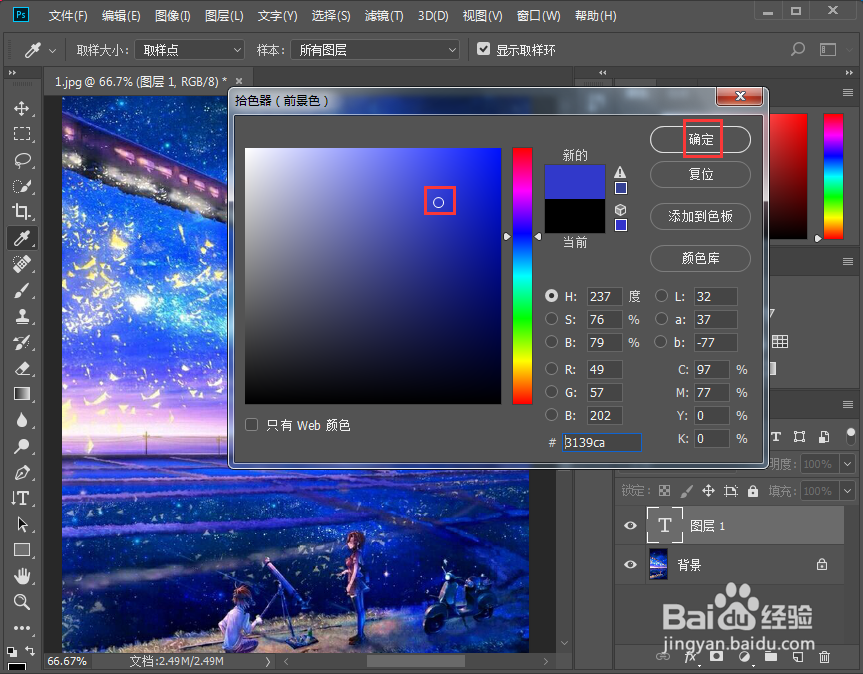Select the G green radio button
This screenshot has height=674, width=863.
(x=551, y=392)
